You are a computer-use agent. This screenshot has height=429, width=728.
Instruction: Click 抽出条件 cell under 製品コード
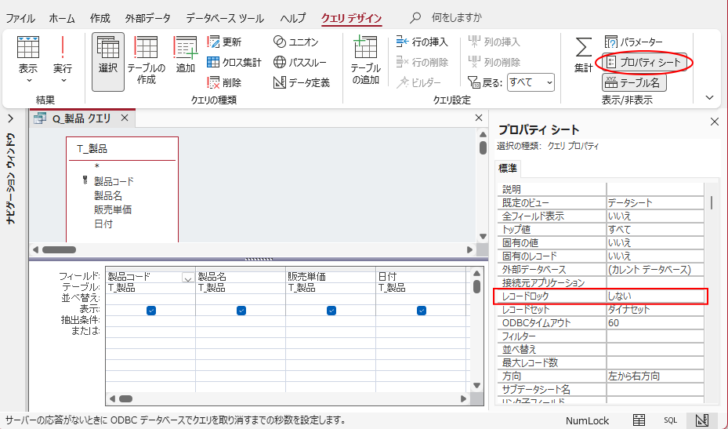150,320
